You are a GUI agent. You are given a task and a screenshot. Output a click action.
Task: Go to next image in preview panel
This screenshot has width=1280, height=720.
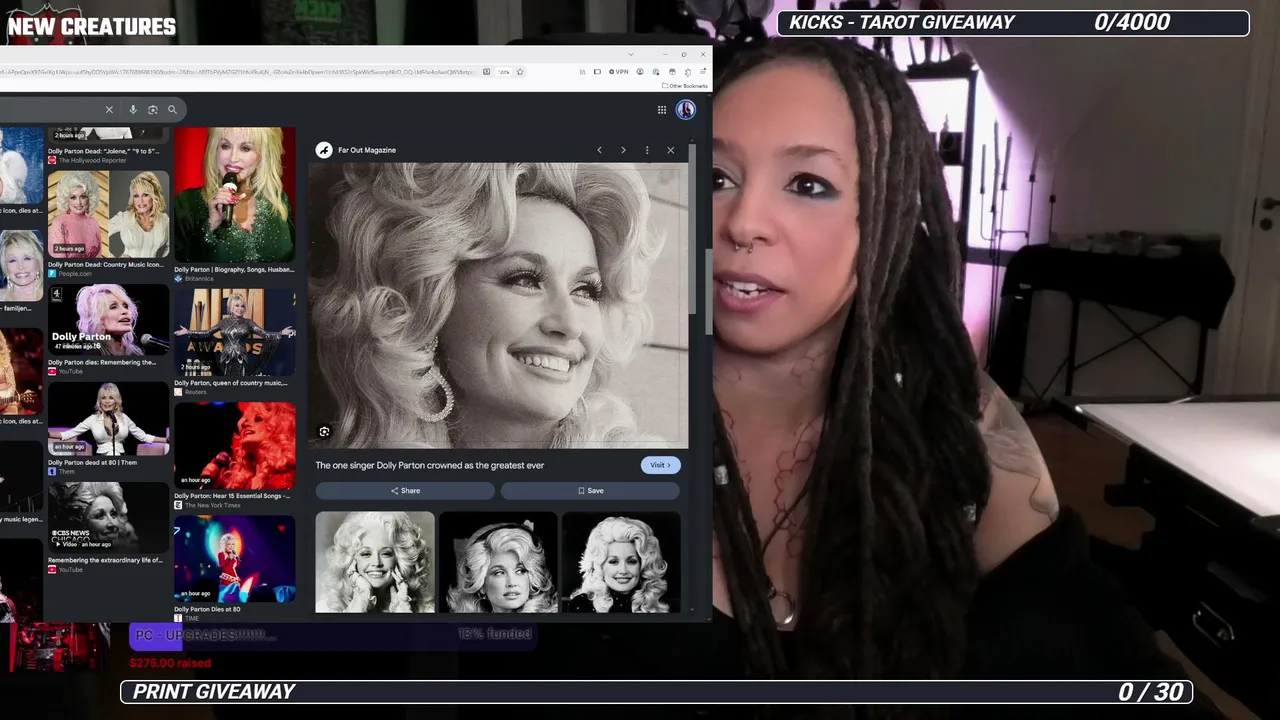point(623,150)
